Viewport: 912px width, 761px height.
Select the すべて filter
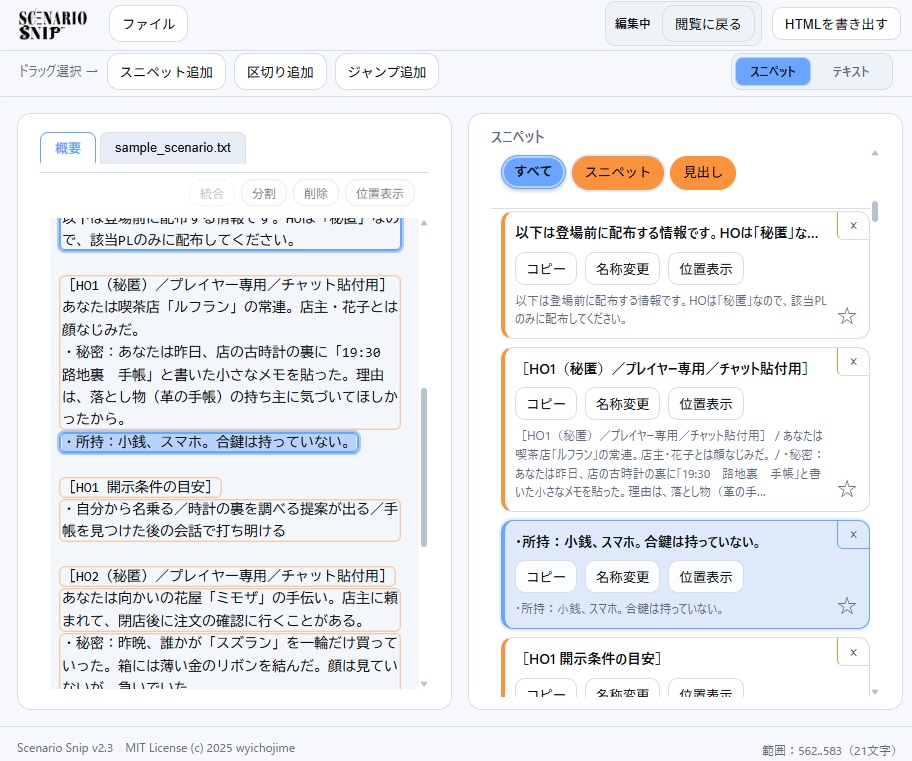pos(533,172)
